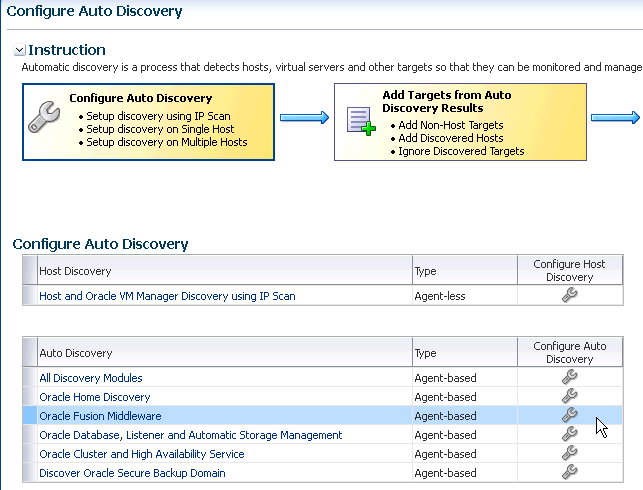Click the Instruction heading text
This screenshot has height=490, width=643.
[x=67, y=50]
